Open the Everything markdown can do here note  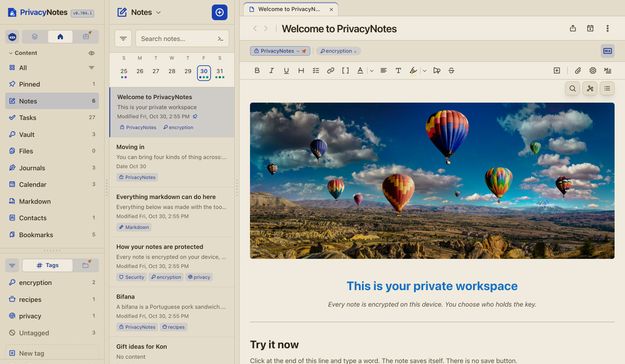coord(172,212)
